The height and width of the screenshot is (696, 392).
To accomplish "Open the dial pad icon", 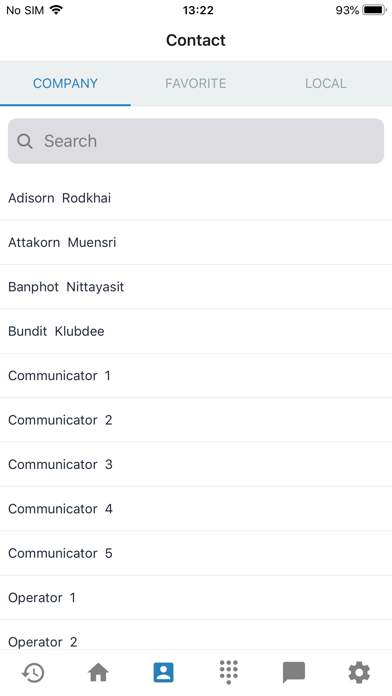I will pos(229,672).
